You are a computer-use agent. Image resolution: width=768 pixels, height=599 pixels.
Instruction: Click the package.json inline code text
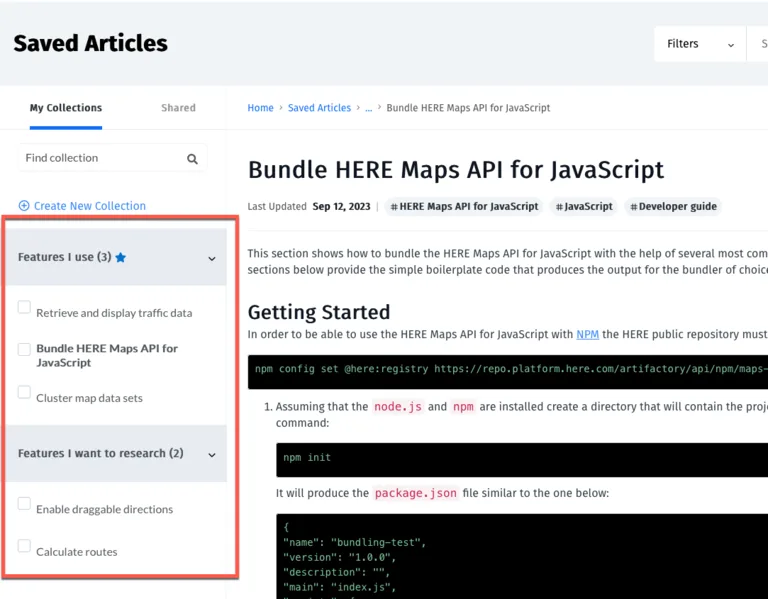click(x=415, y=493)
